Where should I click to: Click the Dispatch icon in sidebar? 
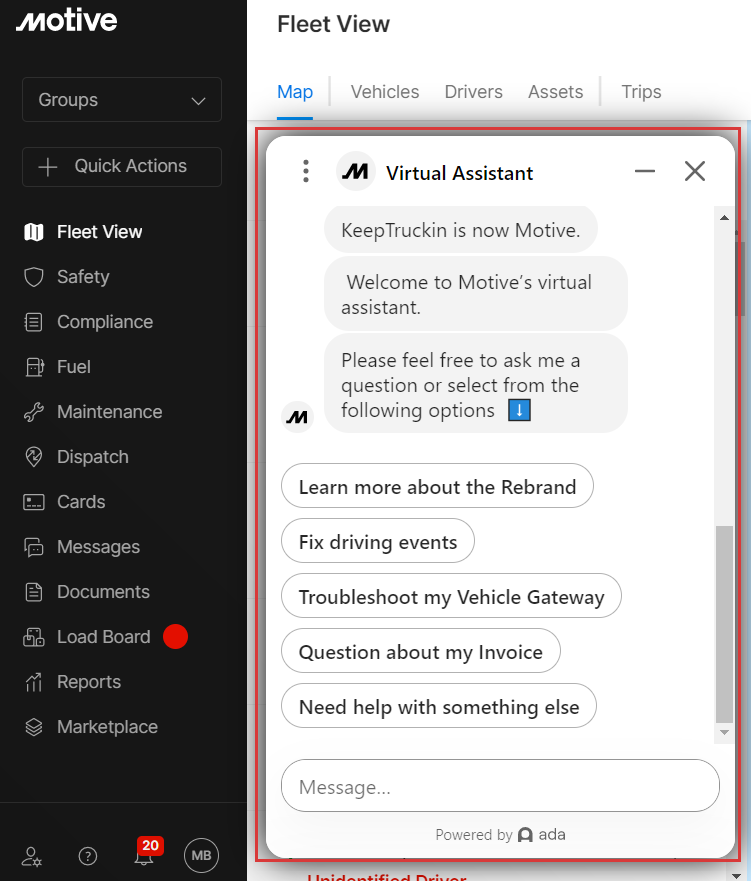pos(34,457)
